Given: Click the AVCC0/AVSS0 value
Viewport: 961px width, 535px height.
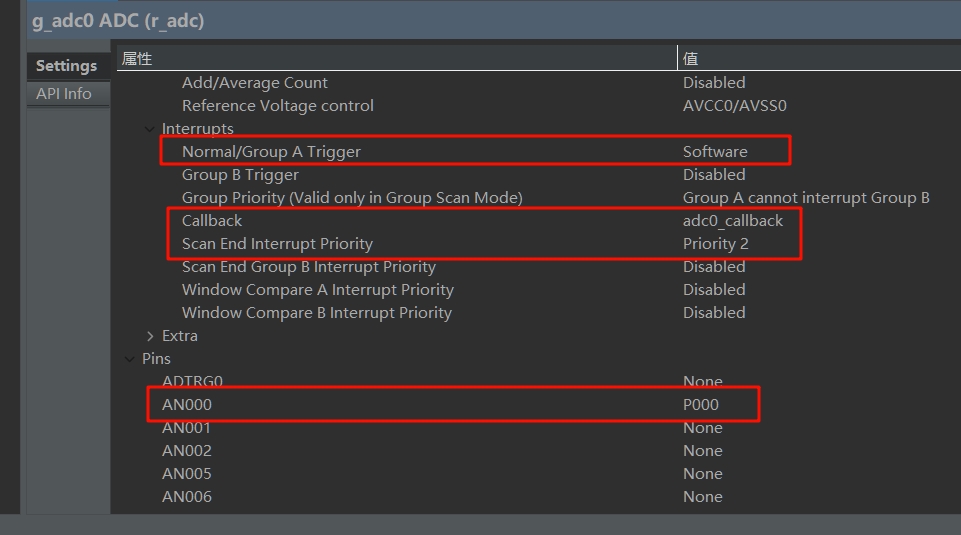Looking at the screenshot, I should tap(734, 105).
